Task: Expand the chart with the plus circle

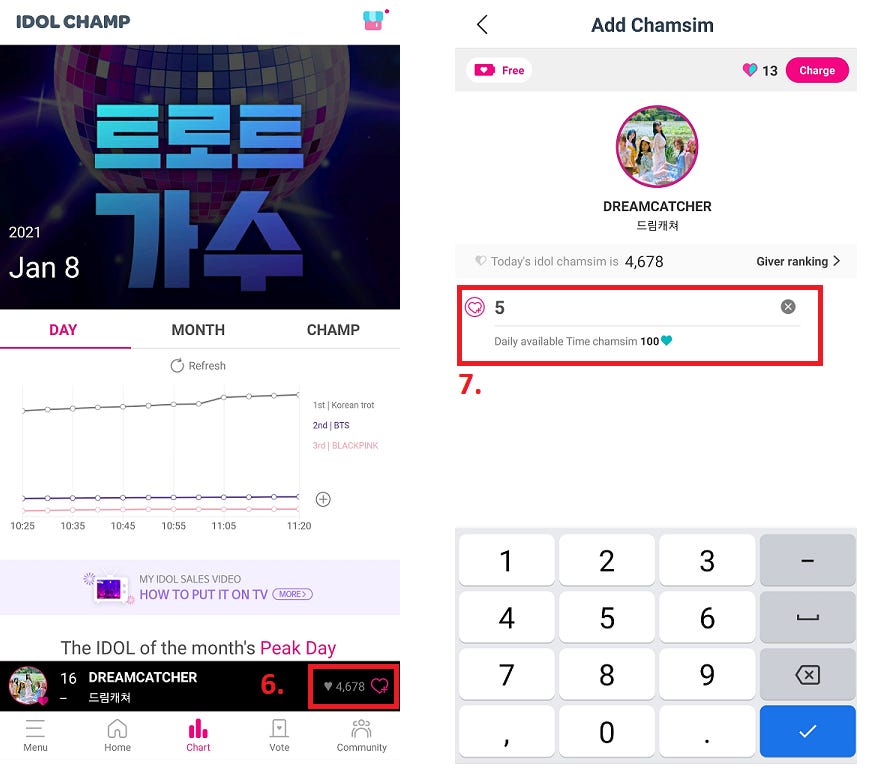Action: tap(323, 499)
